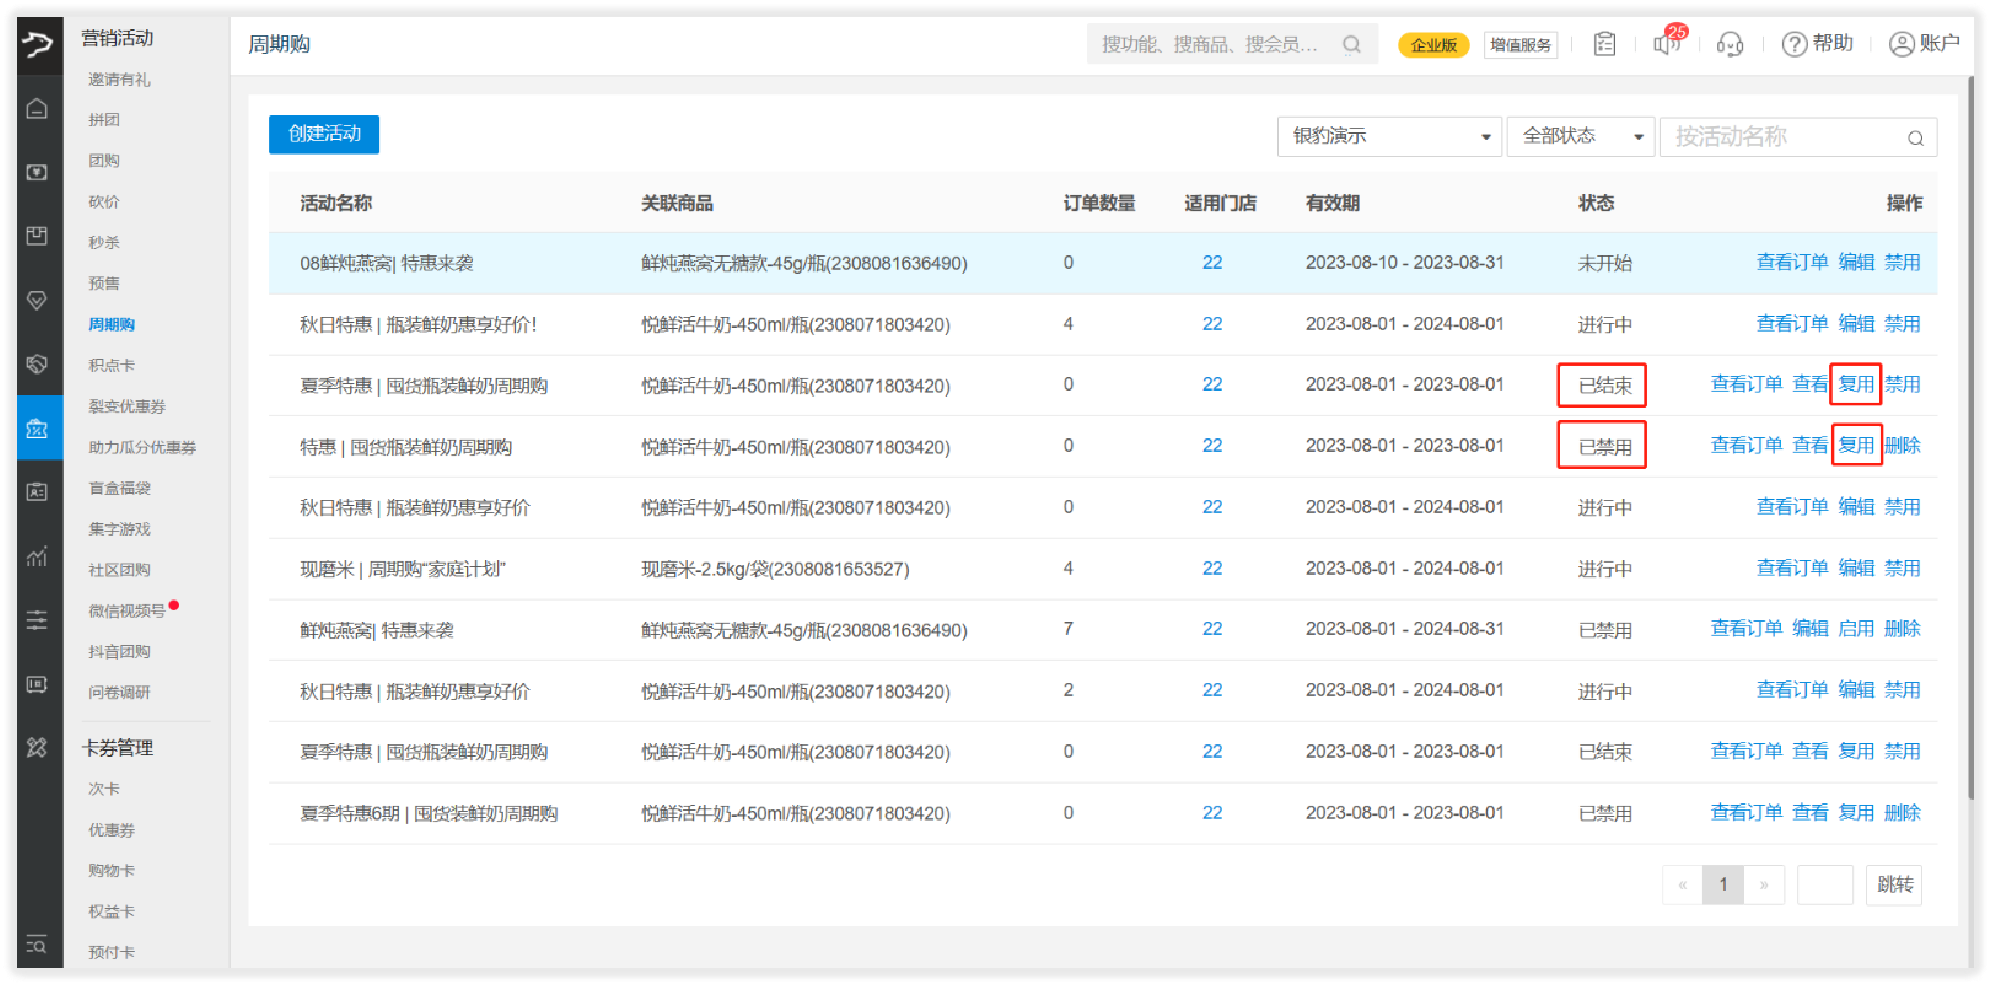The image size is (1991, 985).
Task: Click the home icon in left sidebar
Action: point(37,109)
